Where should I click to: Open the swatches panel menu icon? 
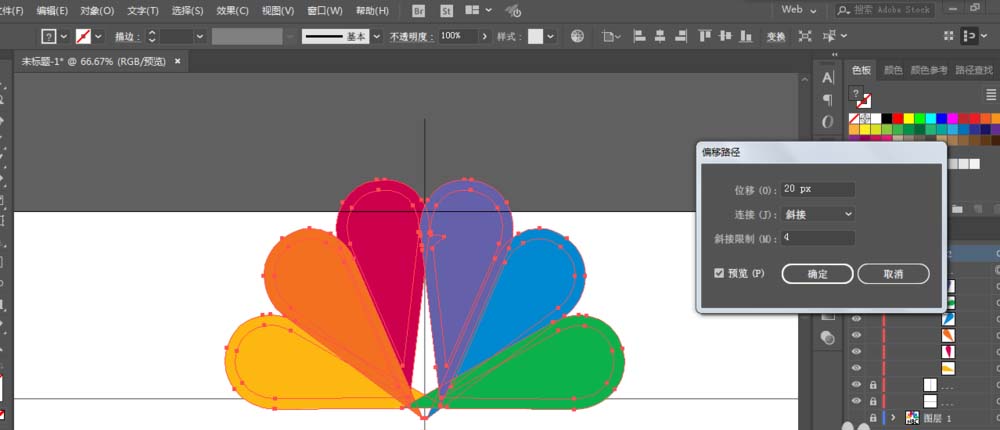point(991,94)
